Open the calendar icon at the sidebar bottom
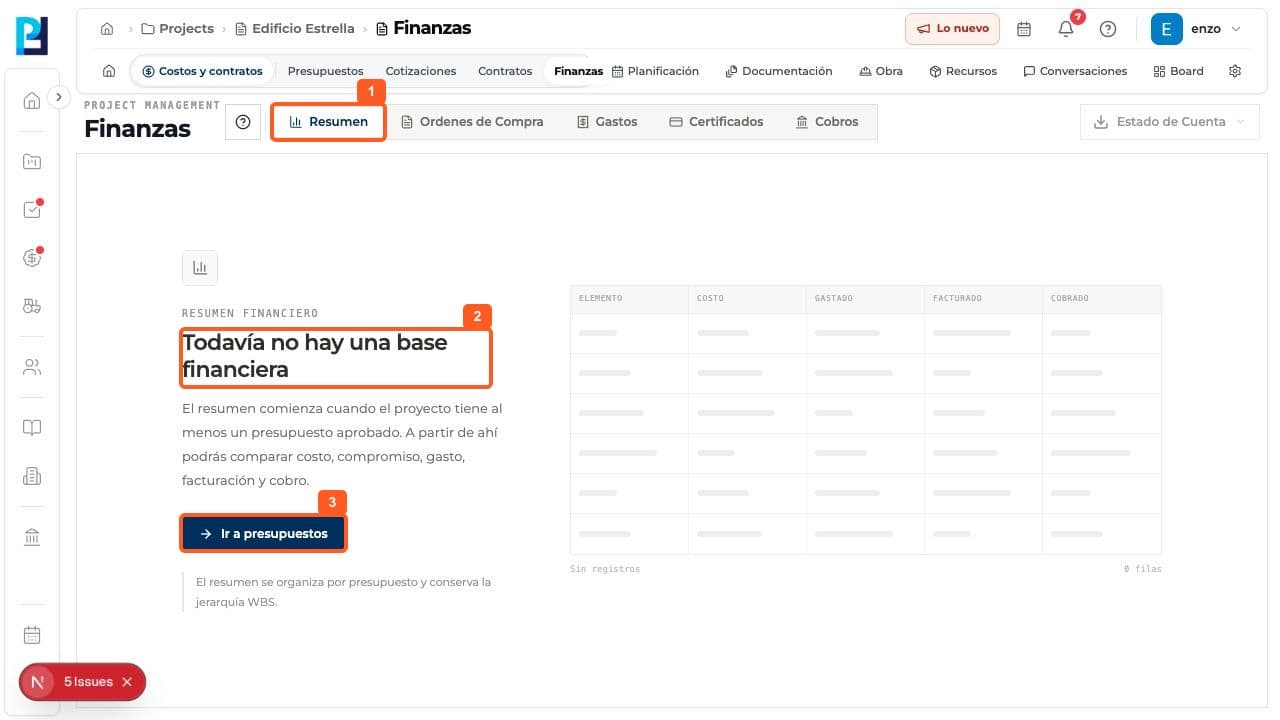Viewport: 1280px width, 720px height. pyautogui.click(x=32, y=635)
